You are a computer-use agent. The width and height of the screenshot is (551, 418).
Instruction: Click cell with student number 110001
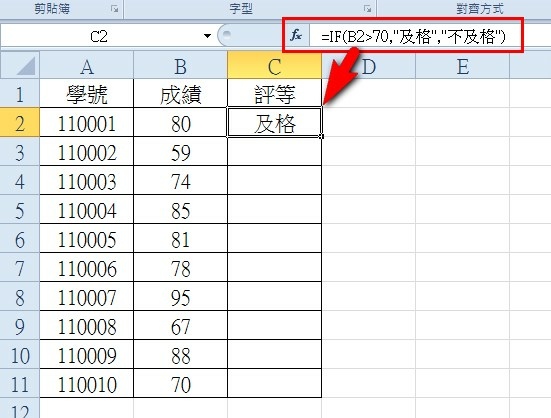pyautogui.click(x=86, y=122)
